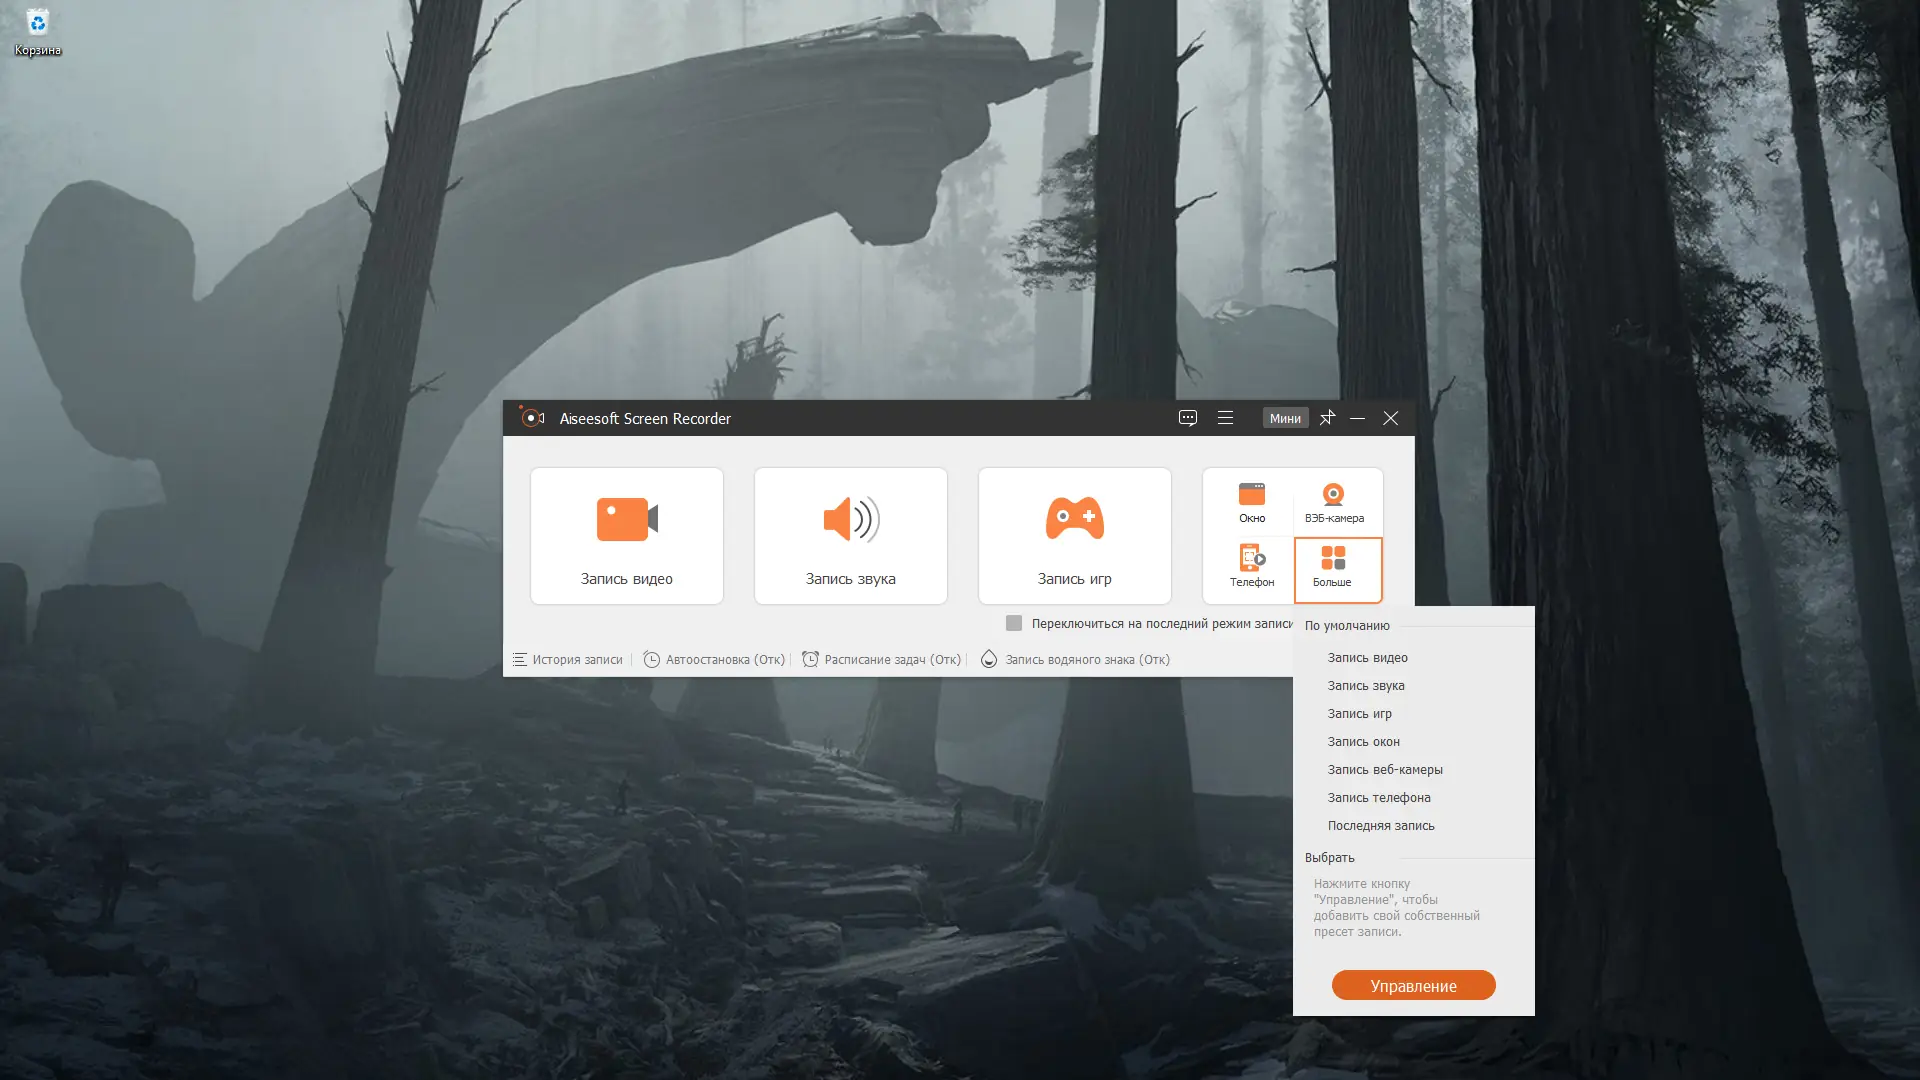Open the ВЭБ-камера webcam recorder icon

pos(1333,492)
